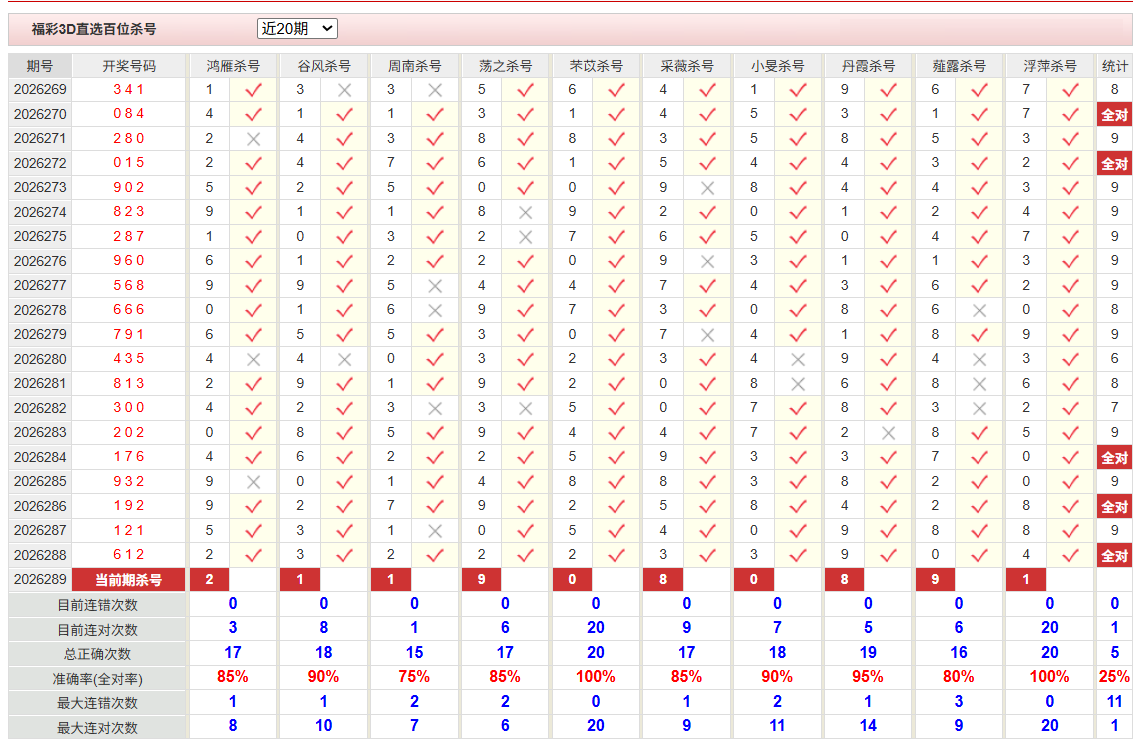Screen dimensions: 1136x750
Task: Click the winning number 341 in row 2026269
Action: pos(129,90)
